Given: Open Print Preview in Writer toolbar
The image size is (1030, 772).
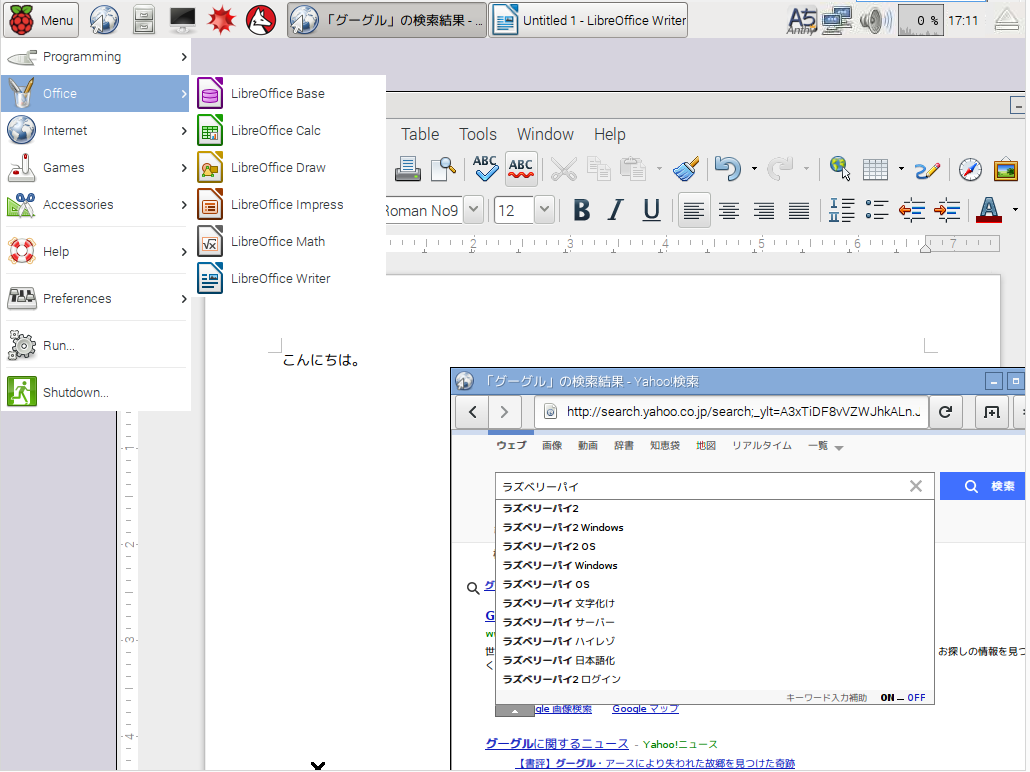Looking at the screenshot, I should point(443,170).
